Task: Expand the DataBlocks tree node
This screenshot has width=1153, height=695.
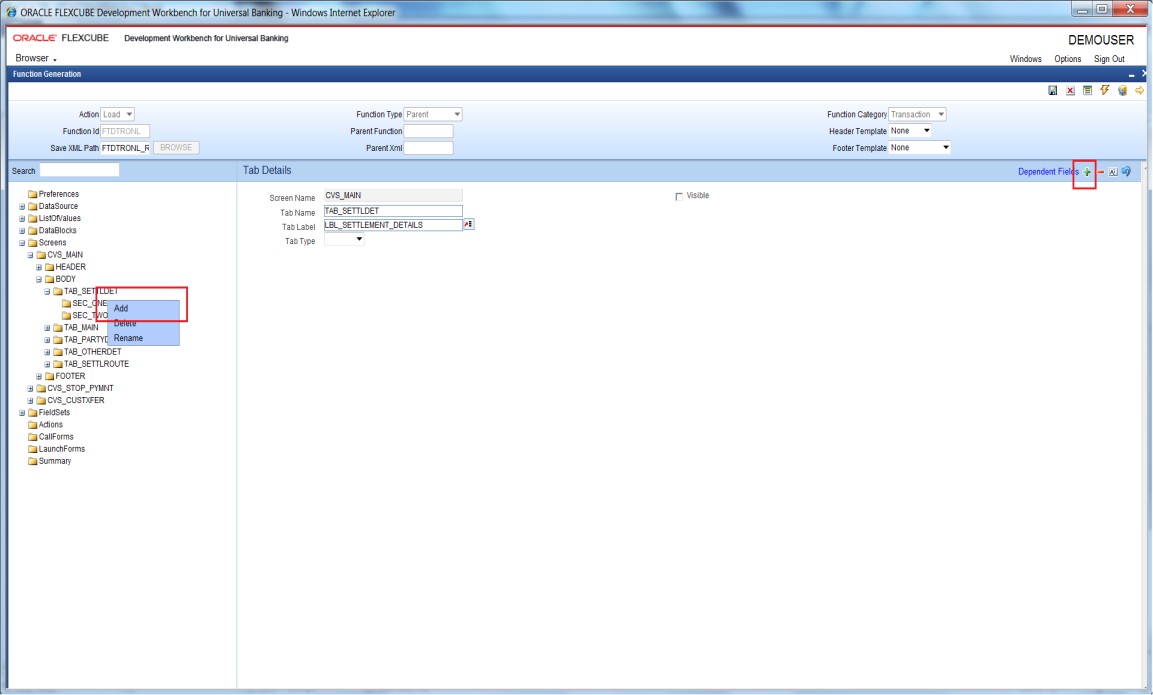Action: 22,231
